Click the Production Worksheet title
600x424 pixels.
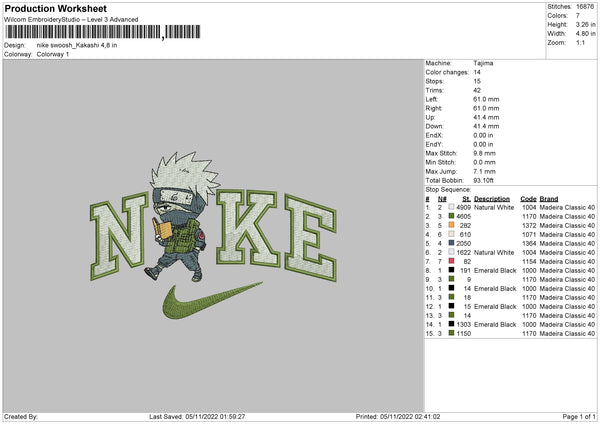[55, 8]
